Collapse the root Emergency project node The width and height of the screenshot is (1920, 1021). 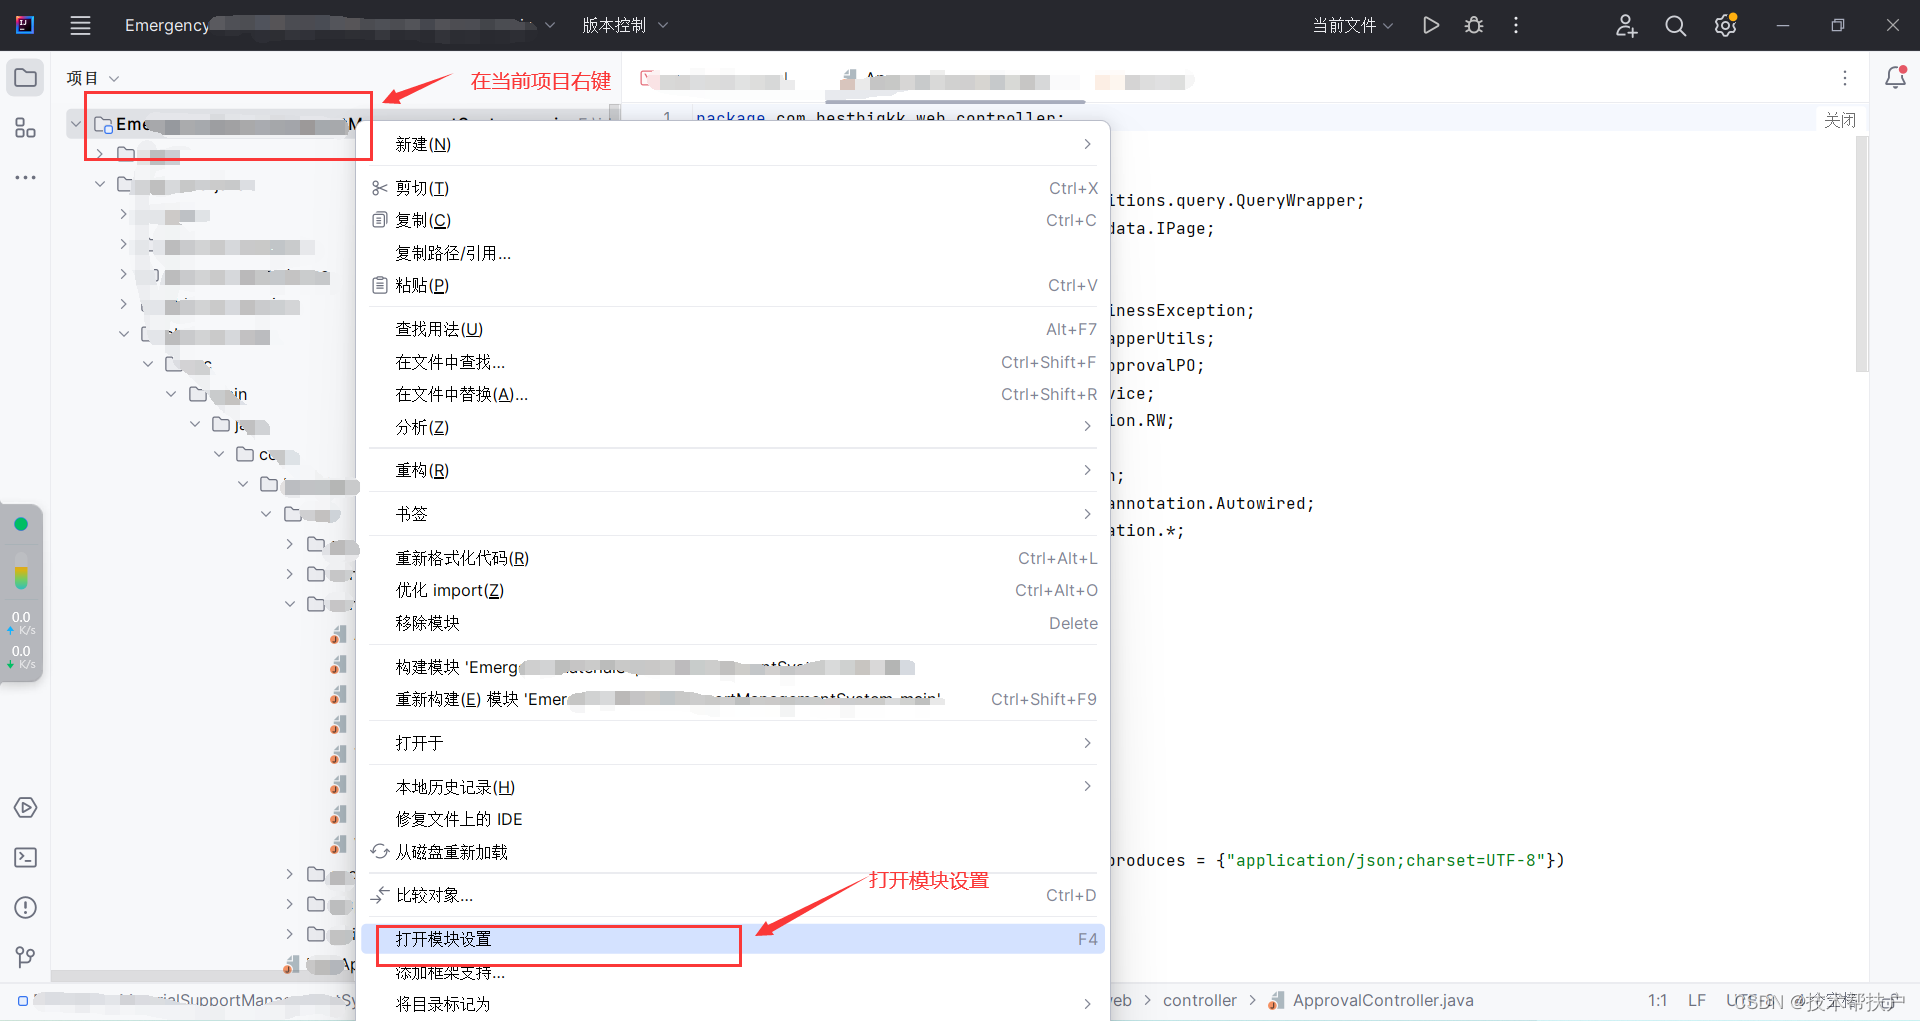pos(76,125)
